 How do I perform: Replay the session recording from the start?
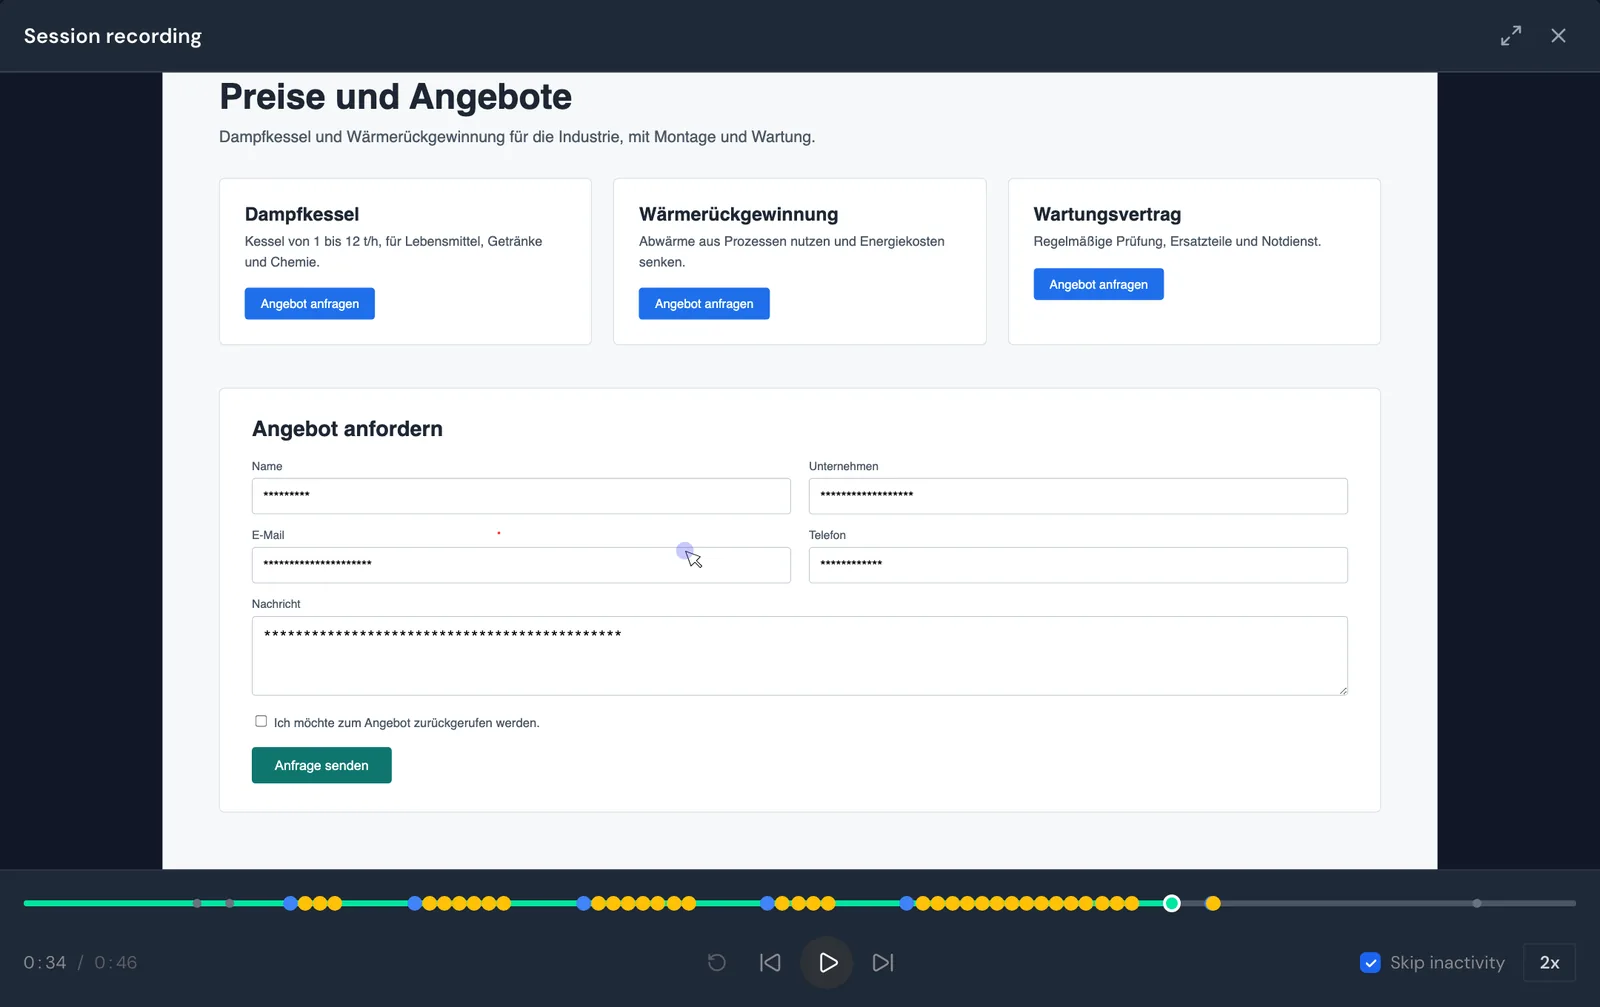[717, 962]
